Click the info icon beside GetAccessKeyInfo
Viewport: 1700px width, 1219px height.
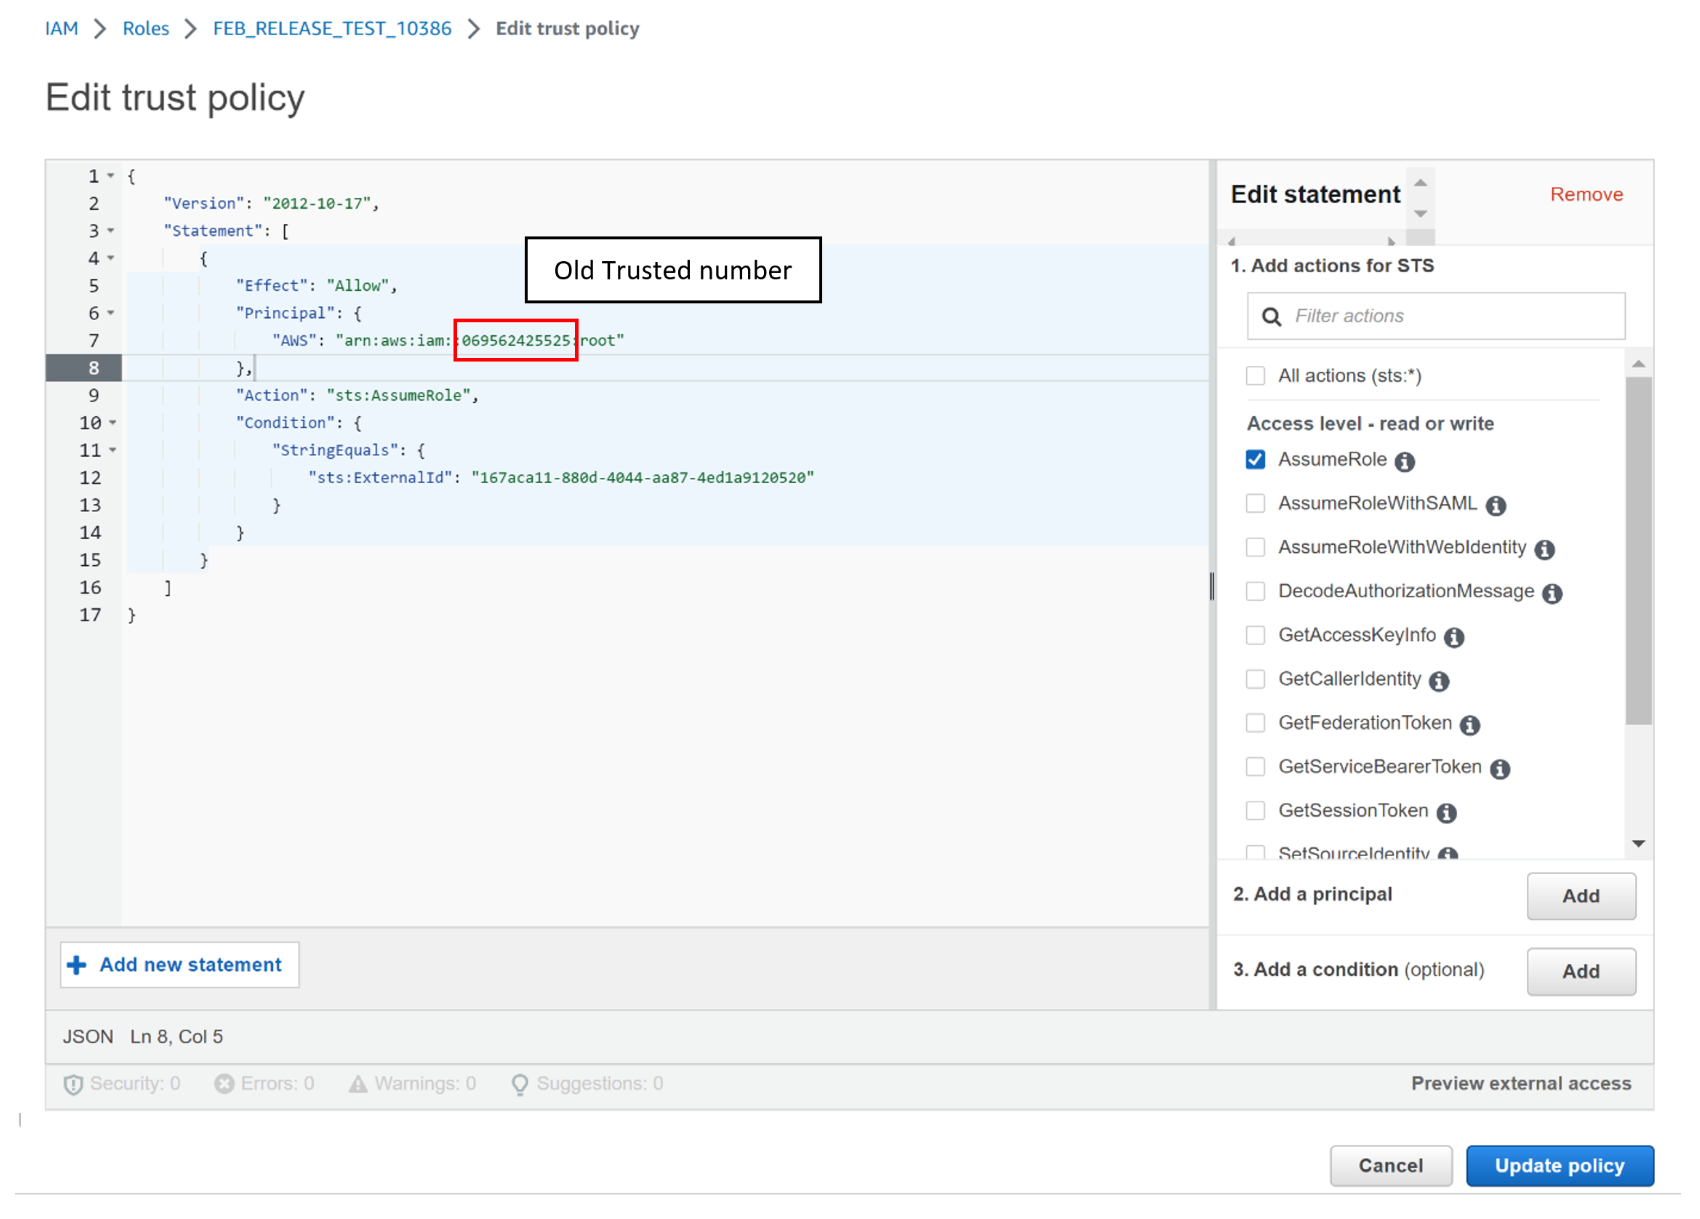click(1454, 637)
